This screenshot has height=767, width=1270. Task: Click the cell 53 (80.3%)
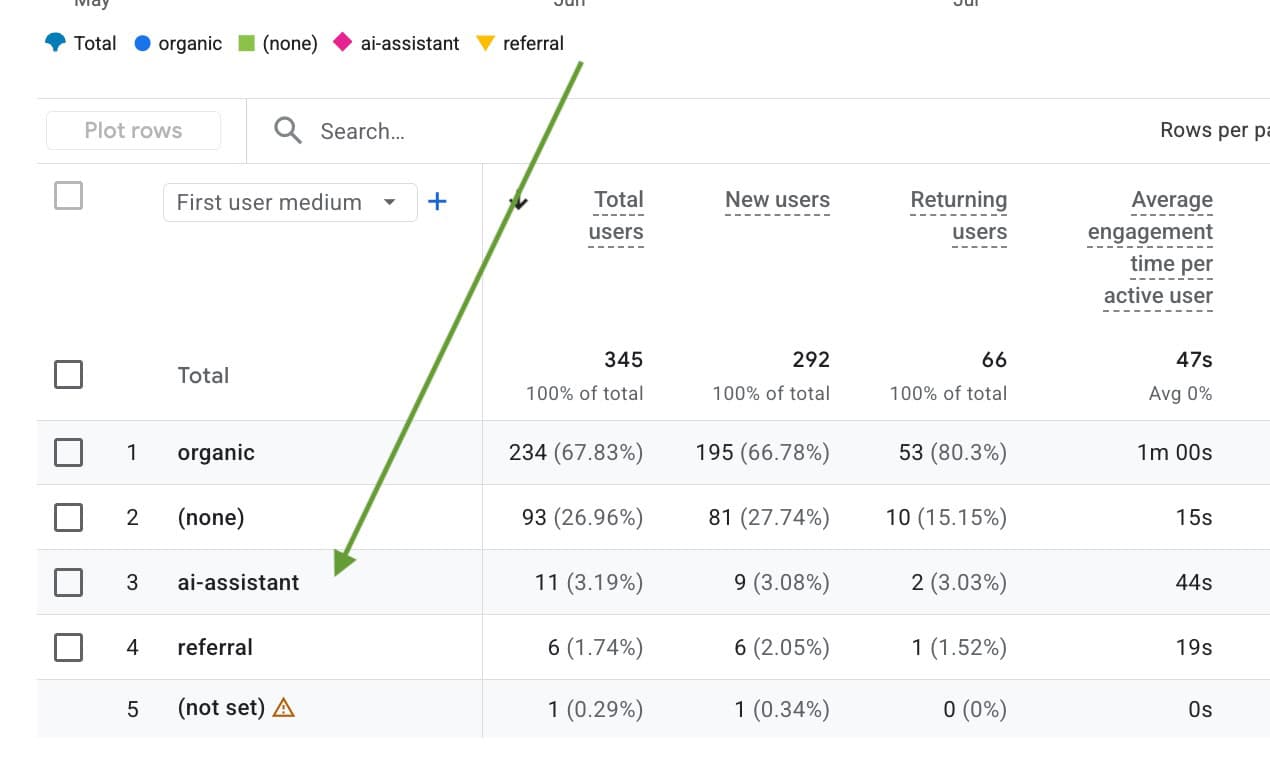tap(953, 453)
